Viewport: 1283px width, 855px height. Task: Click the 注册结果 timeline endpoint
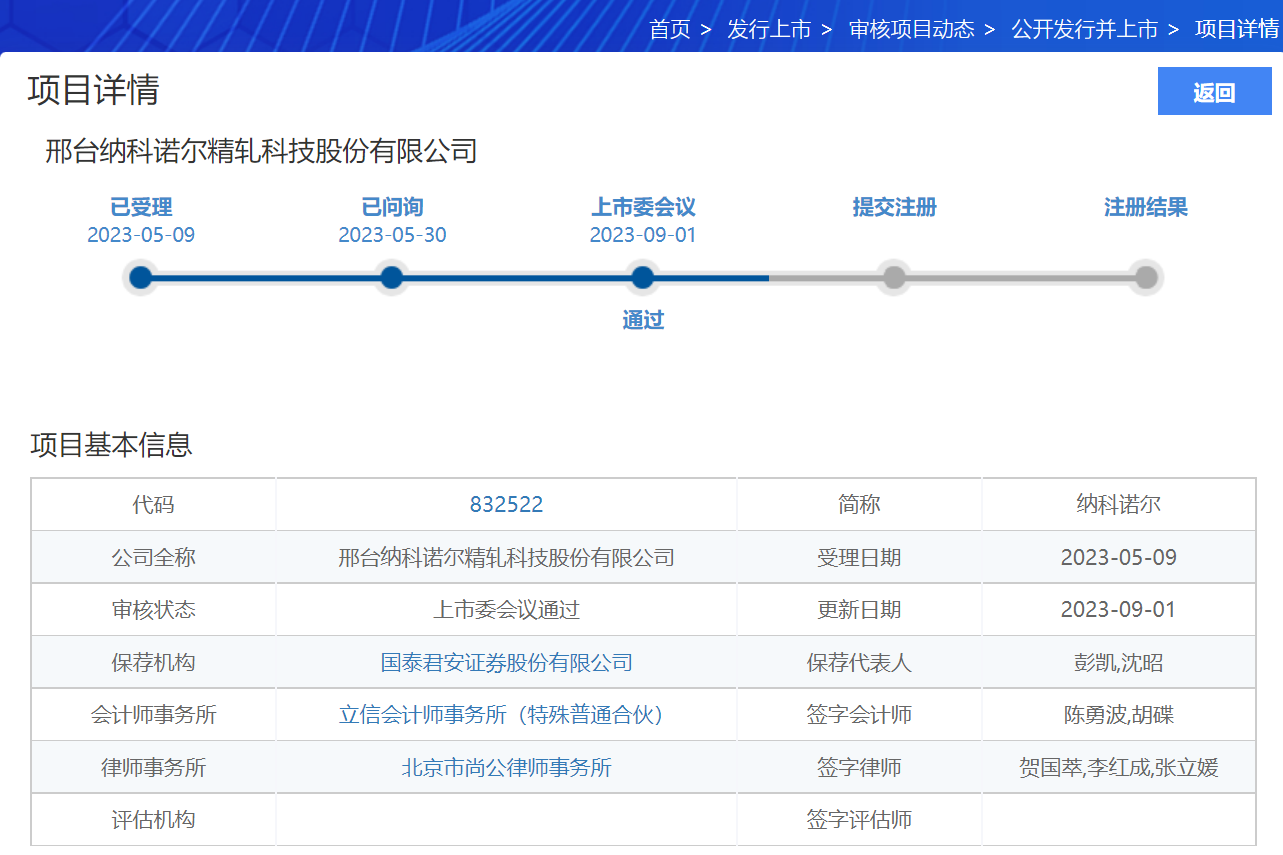tap(1144, 277)
